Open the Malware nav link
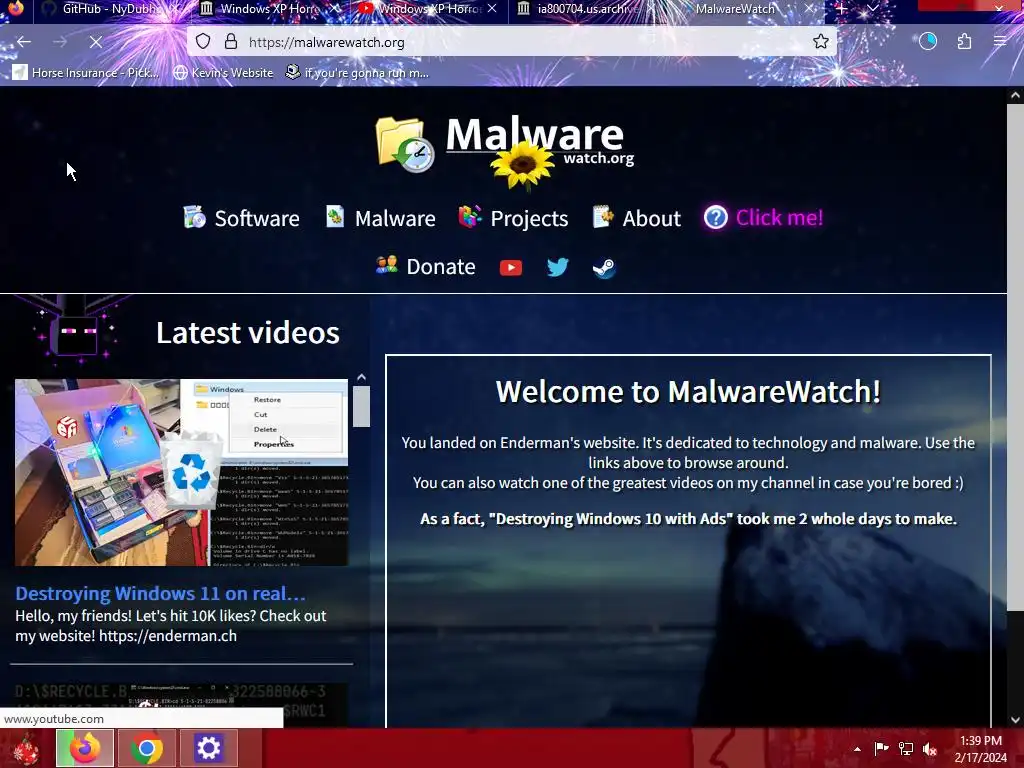The height and width of the screenshot is (768, 1024). [380, 217]
